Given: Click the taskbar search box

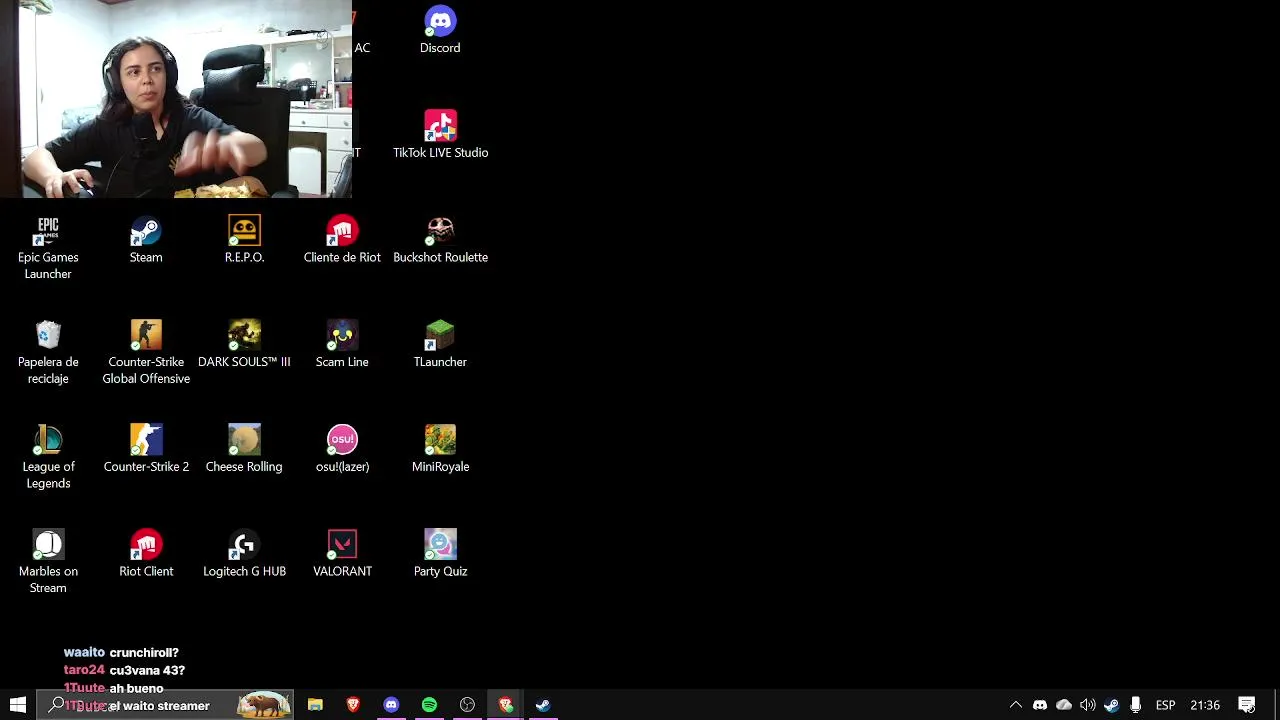Looking at the screenshot, I should [165, 705].
